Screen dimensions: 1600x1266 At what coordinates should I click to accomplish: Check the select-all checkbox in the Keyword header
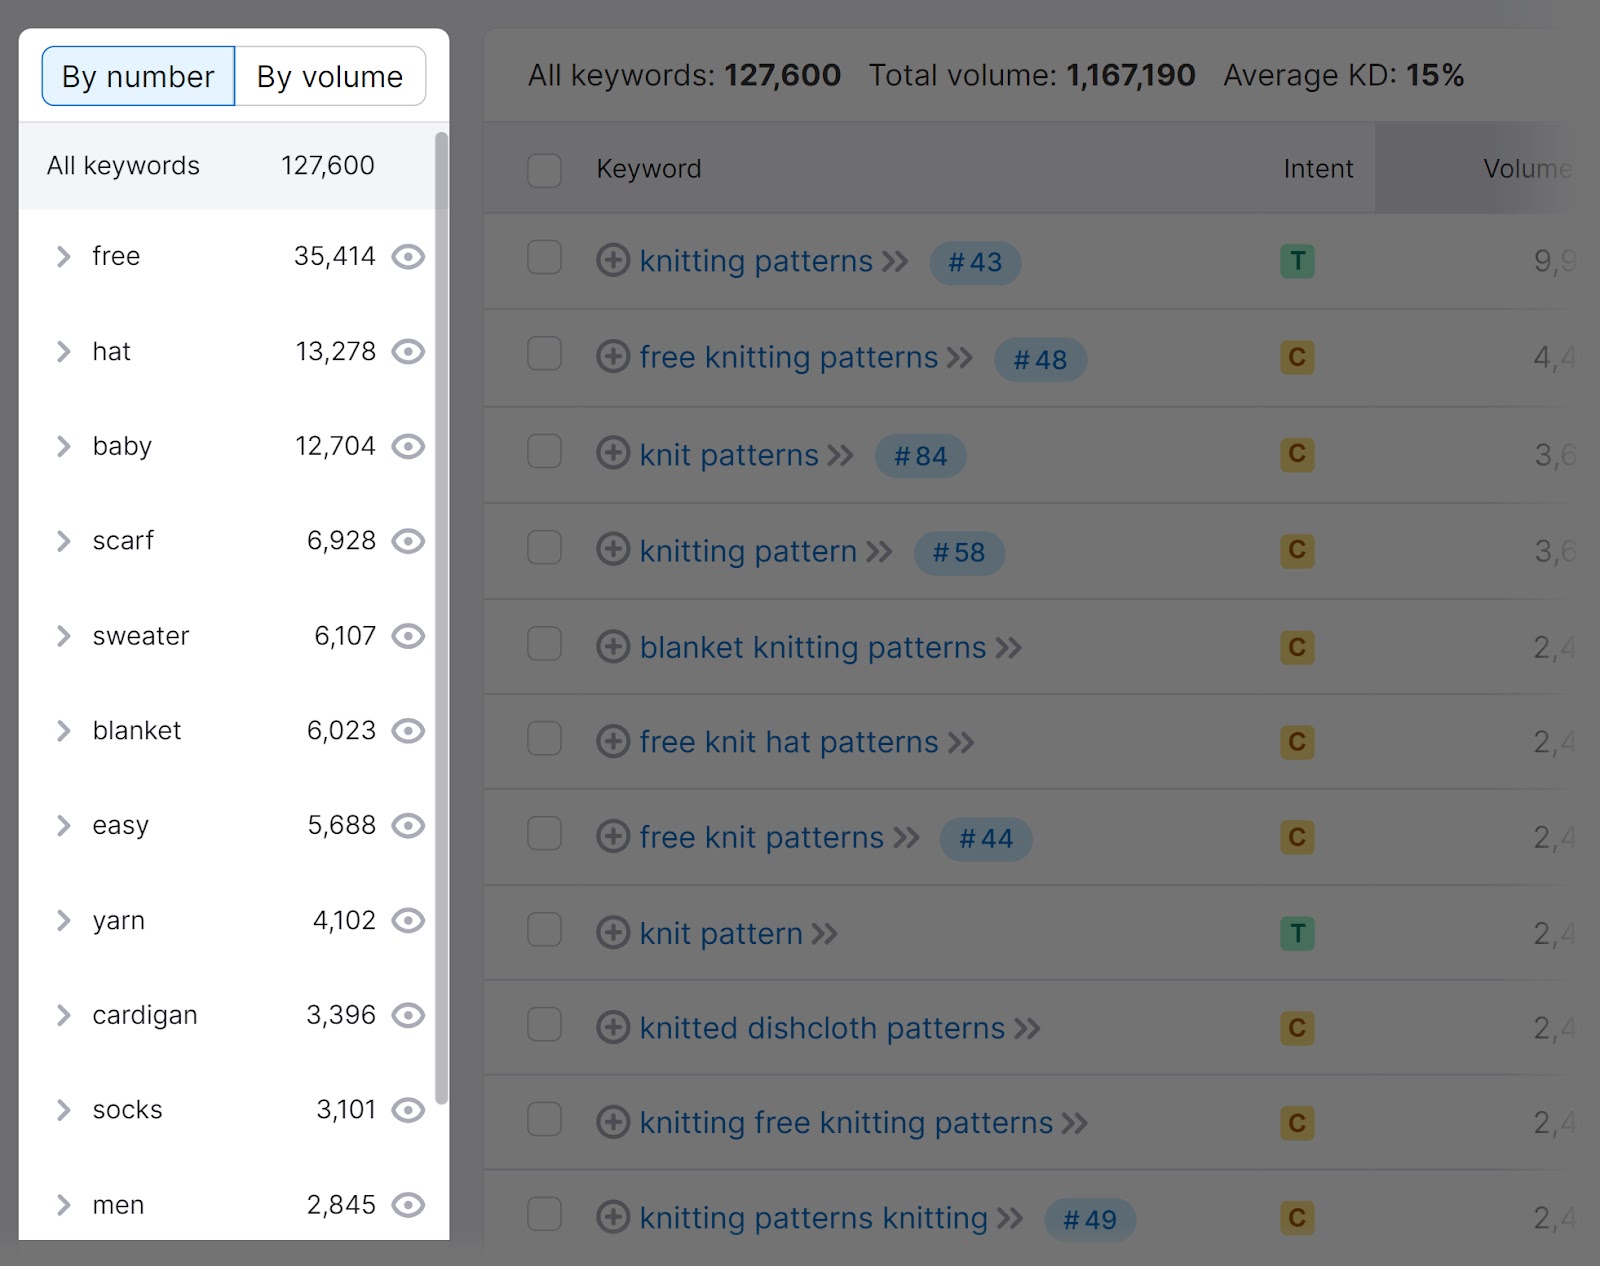click(544, 171)
